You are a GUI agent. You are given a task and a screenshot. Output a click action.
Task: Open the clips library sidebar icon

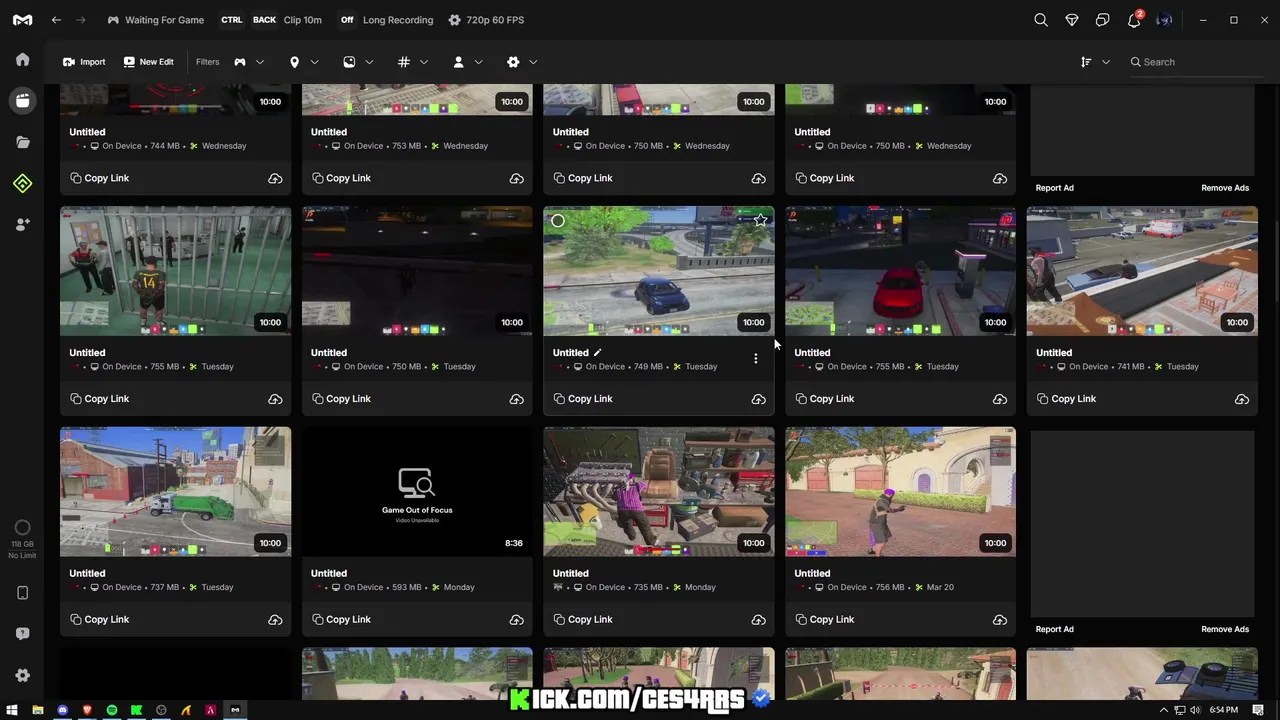click(22, 101)
